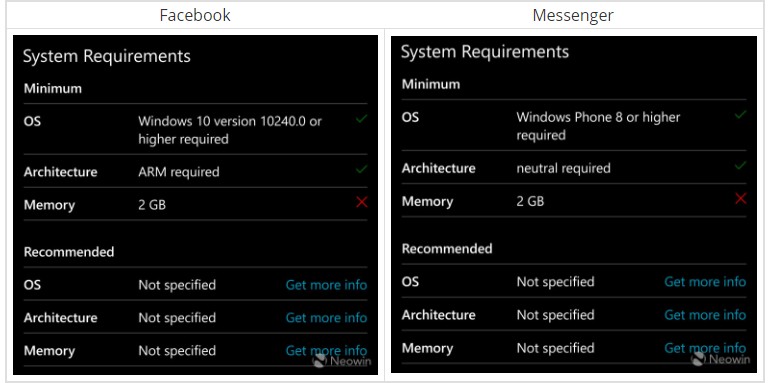Screen dimensions: 770x383
Task: Click Get more info for Messenger recommended OS
Action: point(705,281)
